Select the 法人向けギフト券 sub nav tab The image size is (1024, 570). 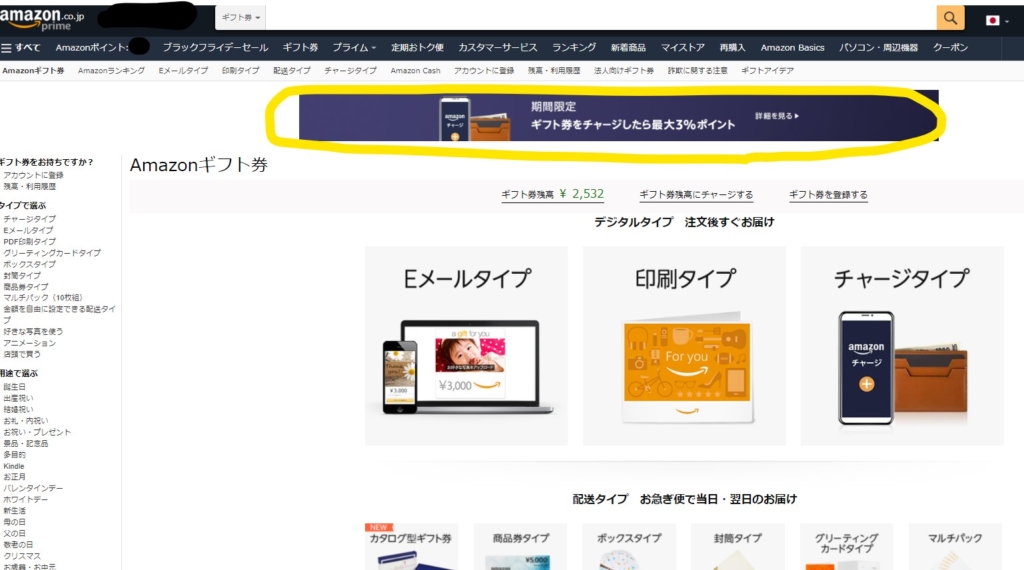[x=624, y=71]
